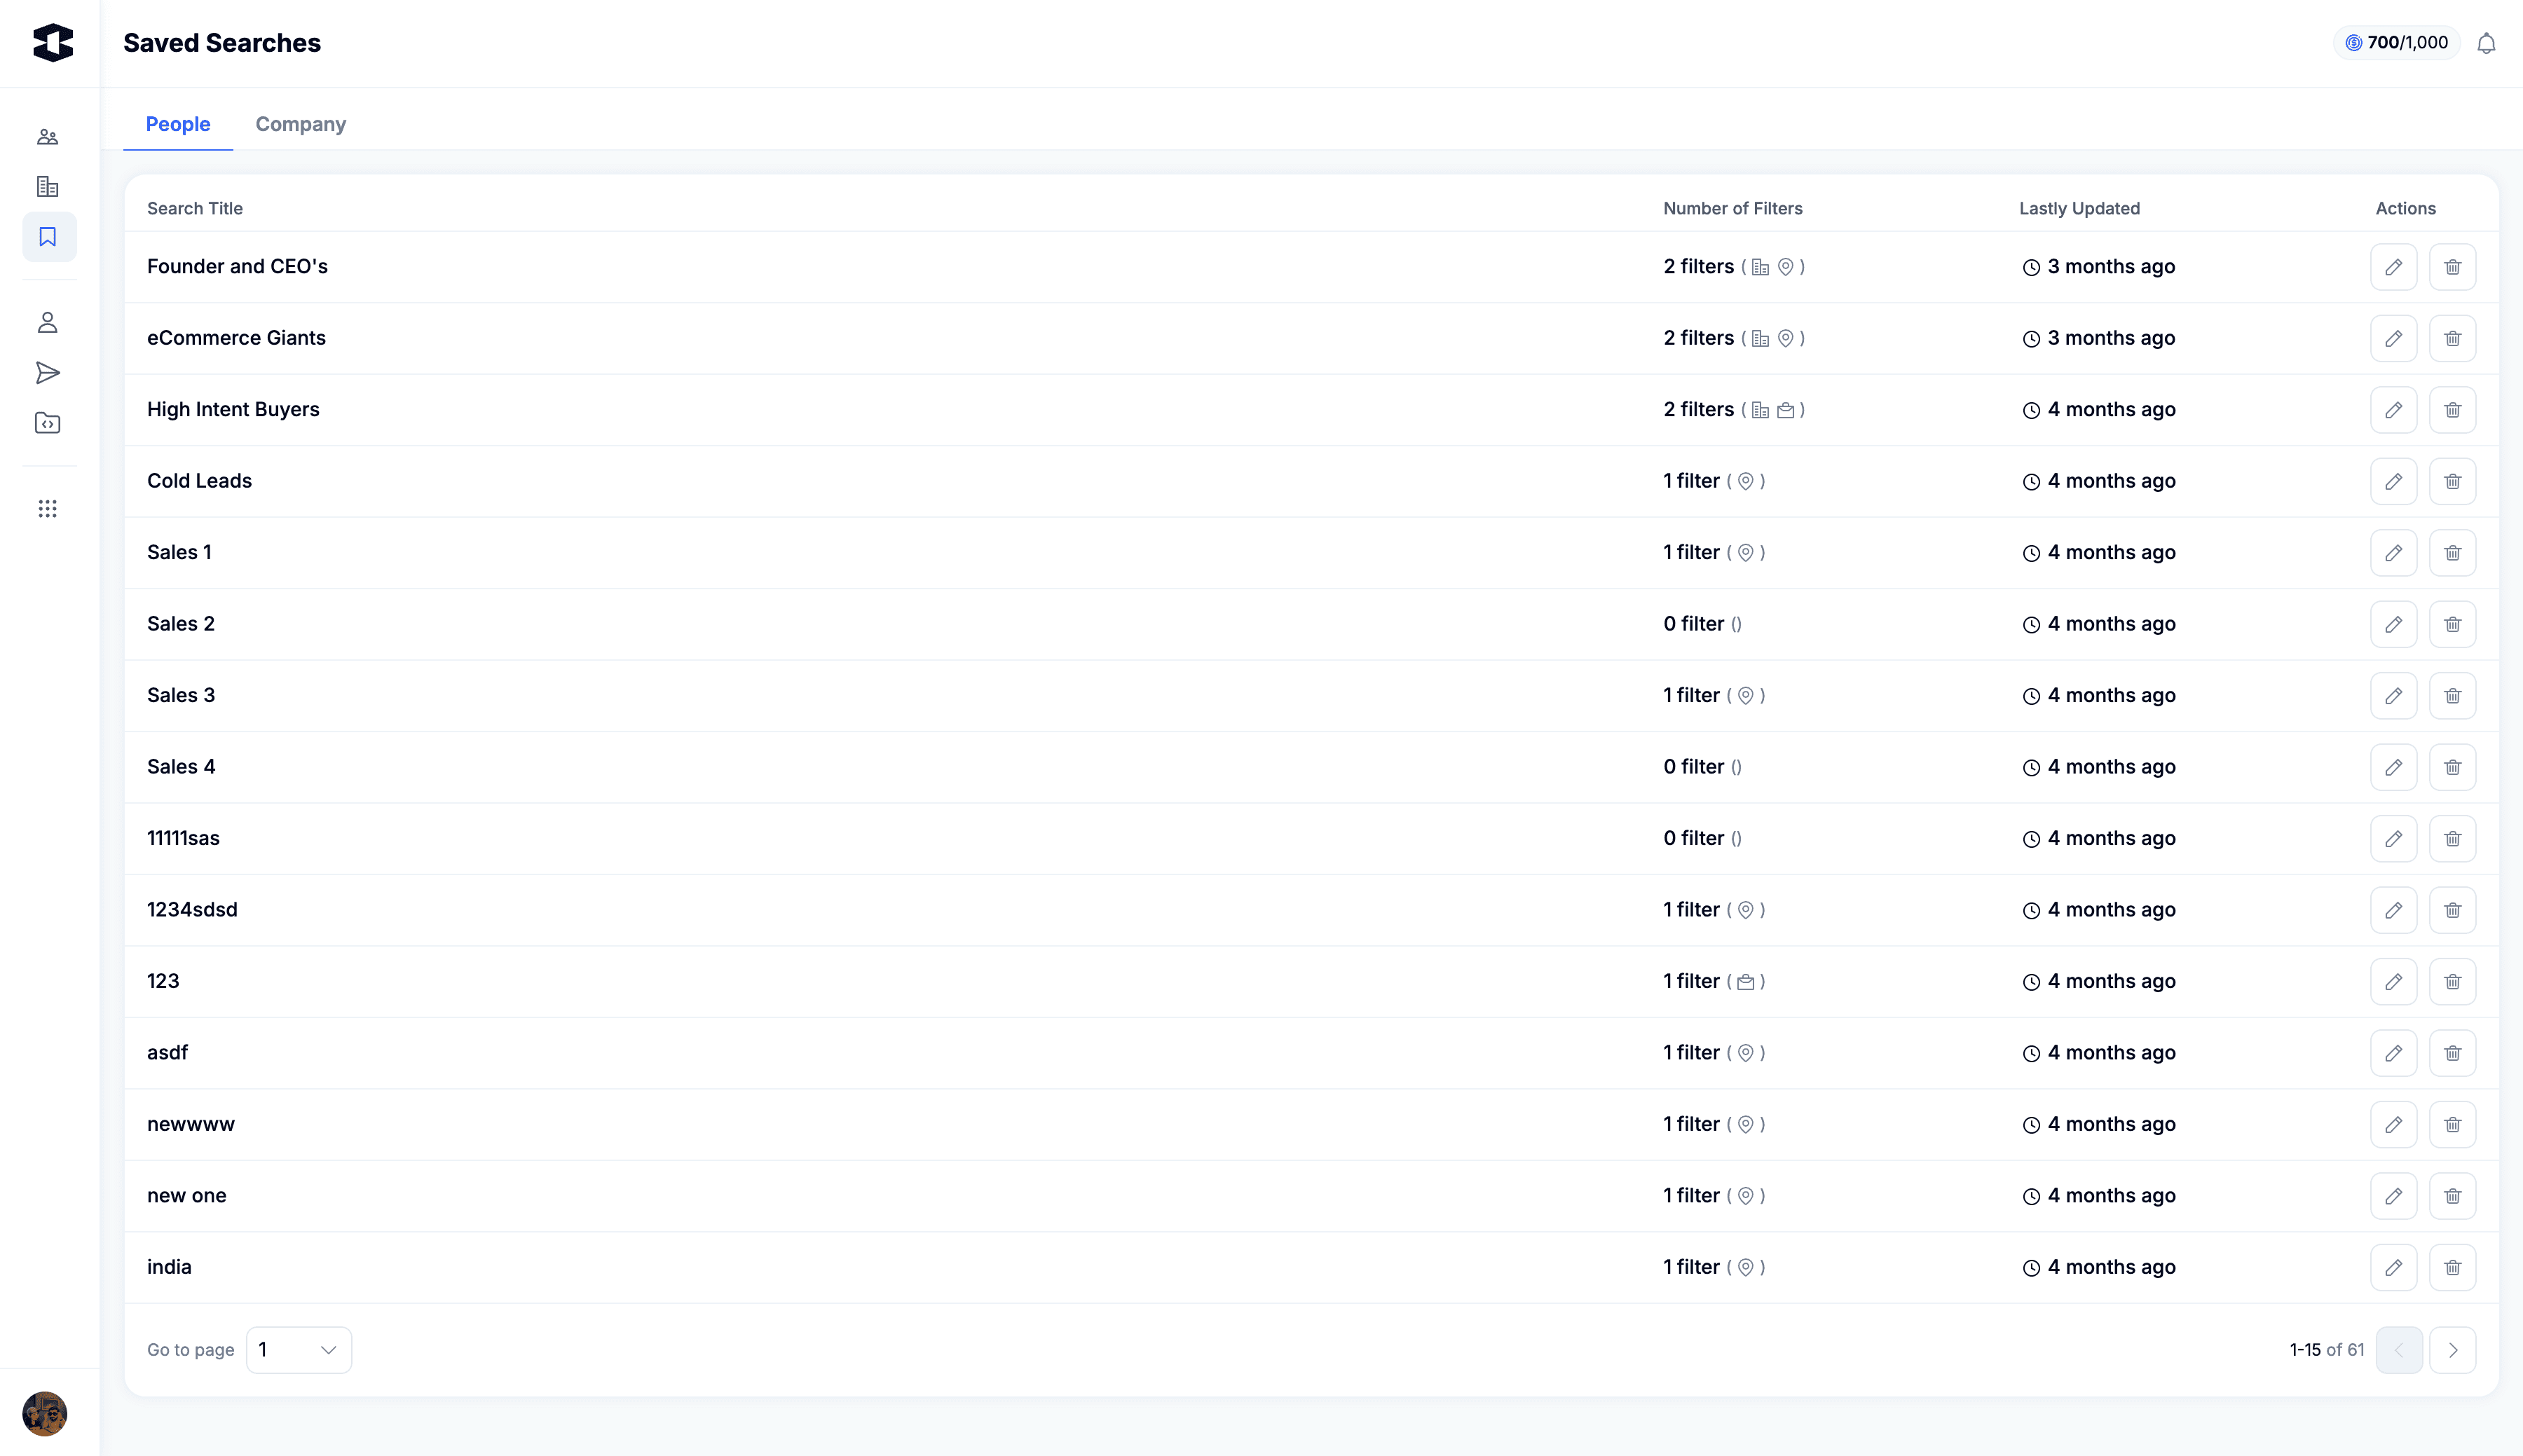Go to next page of results
2523x1456 pixels.
click(2452, 1350)
